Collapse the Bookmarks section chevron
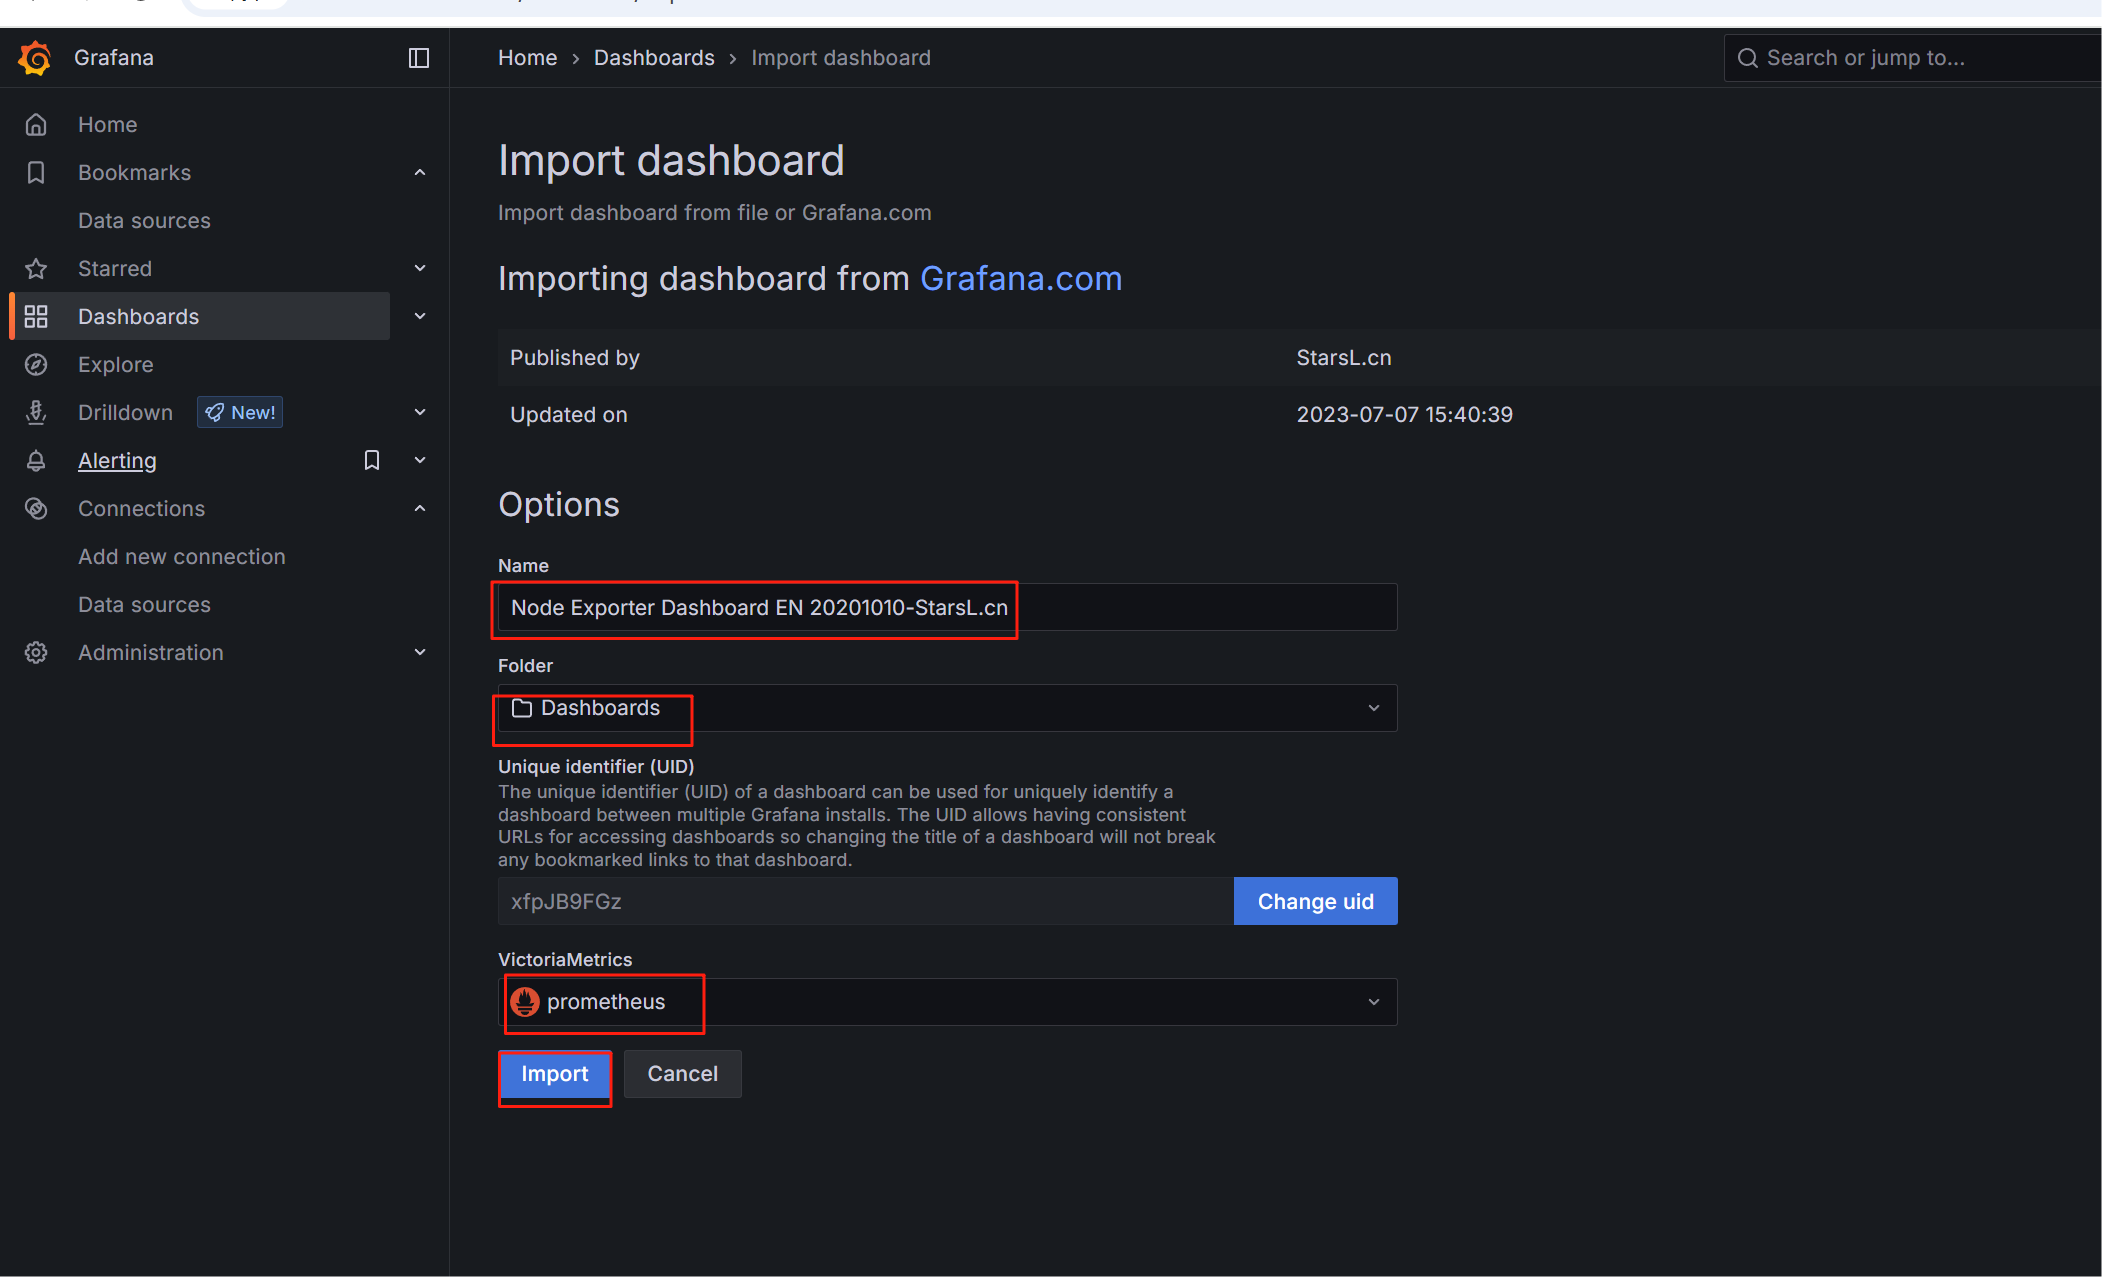Image resolution: width=2102 pixels, height=1277 pixels. [x=420, y=173]
